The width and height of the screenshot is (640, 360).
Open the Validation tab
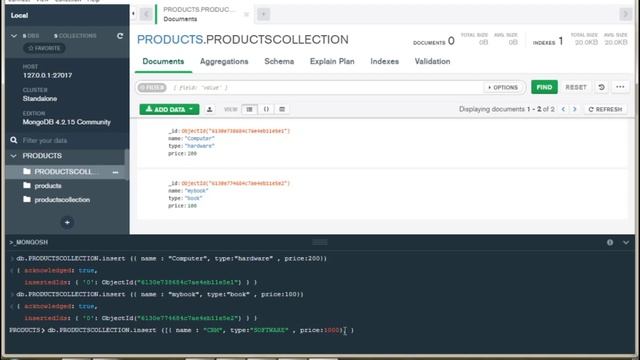tap(433, 62)
